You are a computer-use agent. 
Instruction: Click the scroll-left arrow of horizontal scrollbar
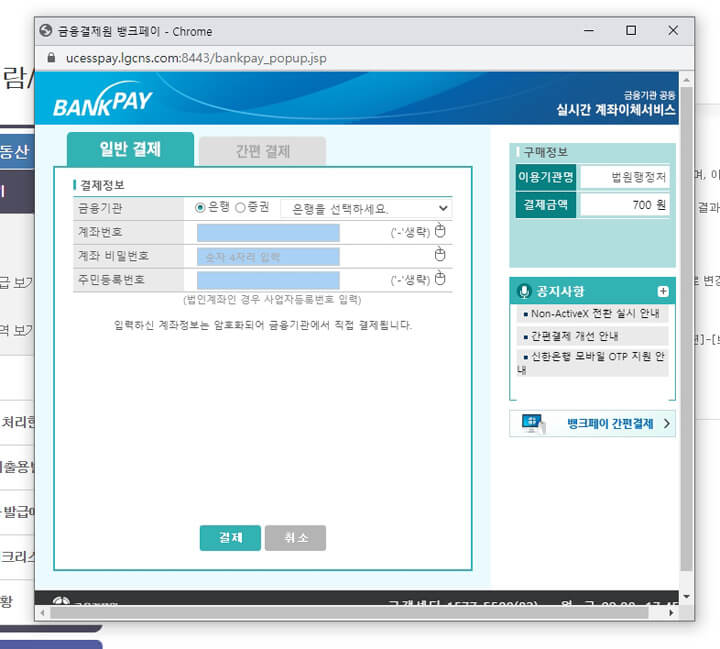point(42,613)
